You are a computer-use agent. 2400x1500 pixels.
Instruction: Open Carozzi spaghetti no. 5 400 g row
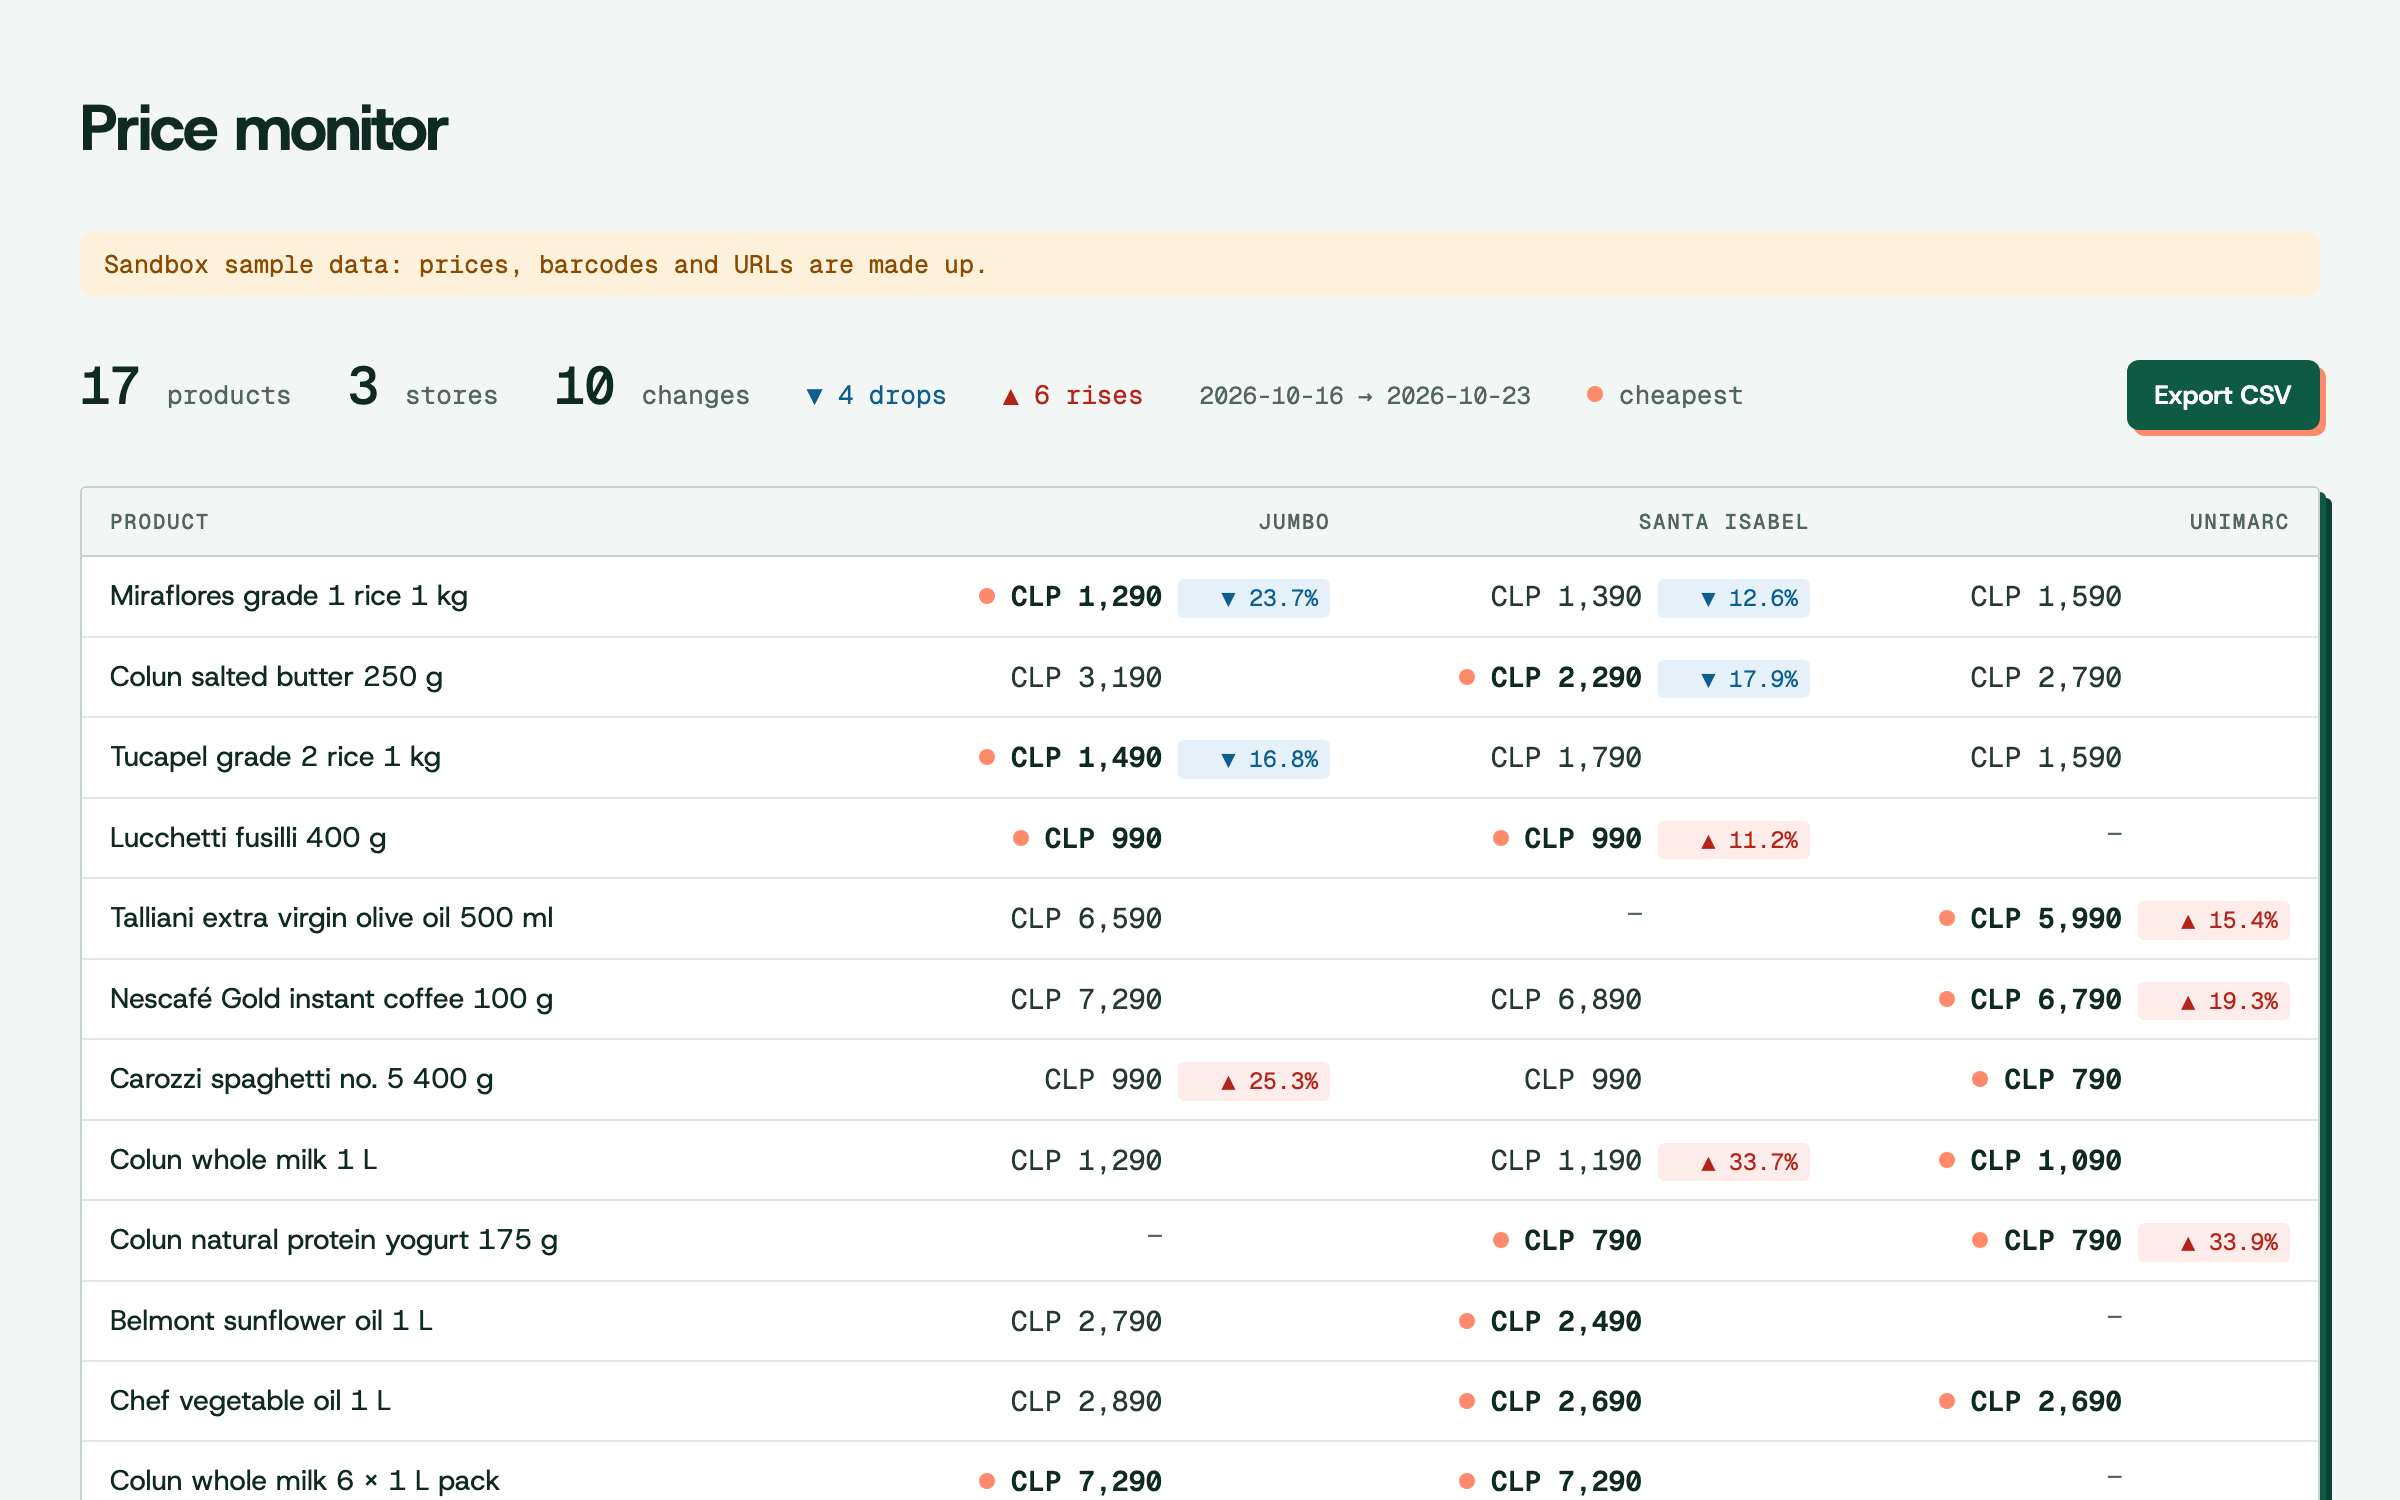(x=1200, y=1080)
